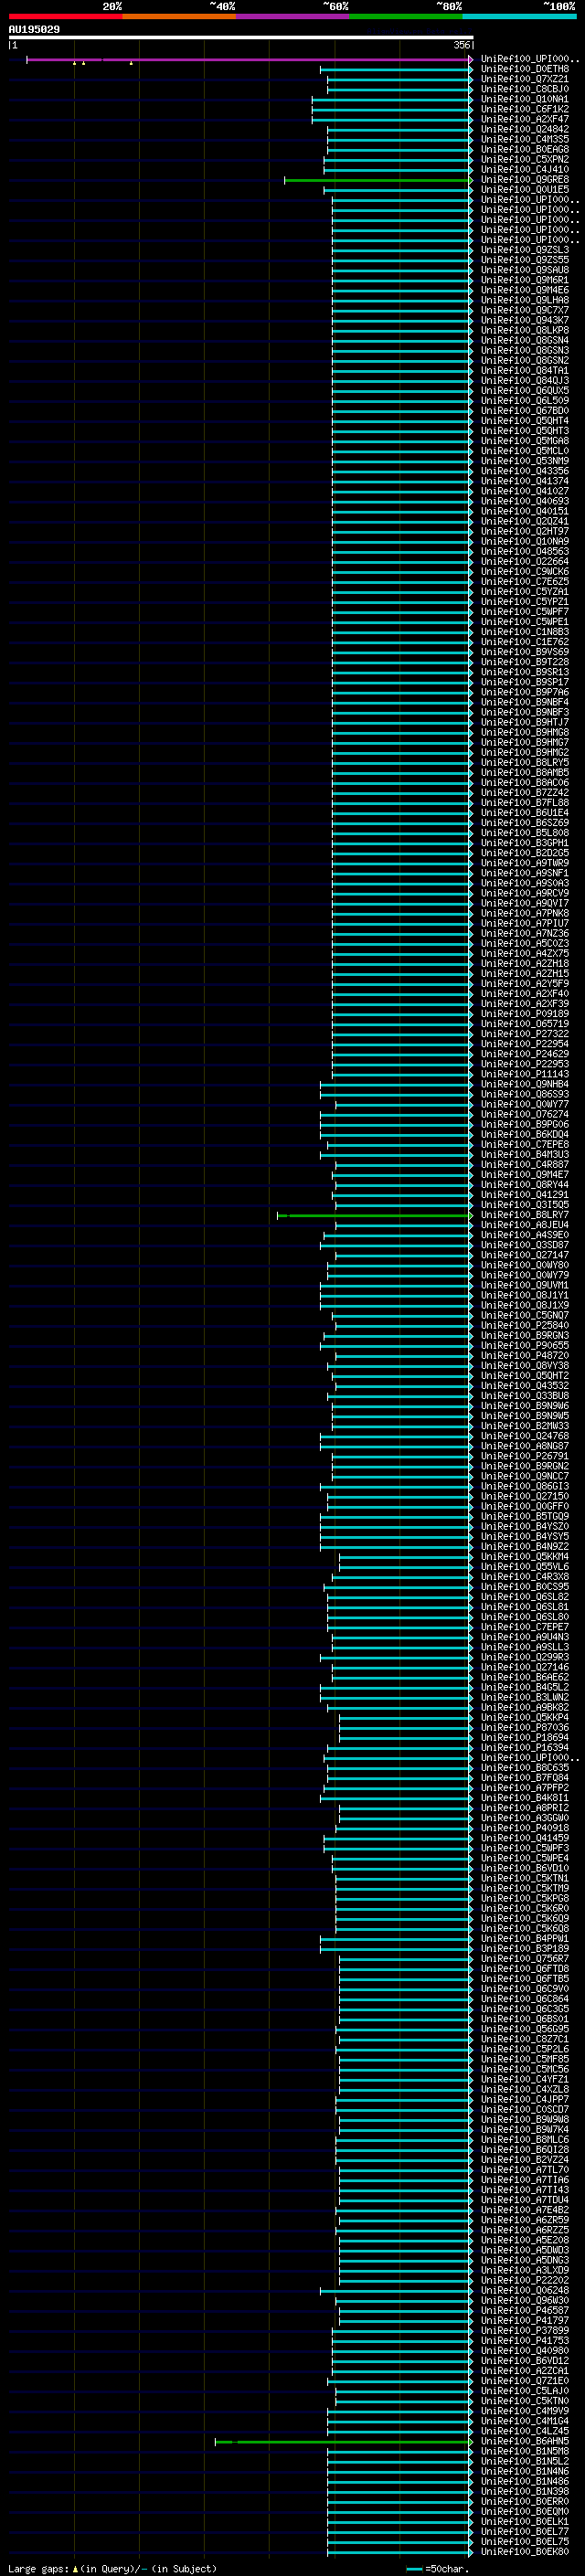Viewport: 585px width, 2576px height.
Task: Select the UniRef100_P24629 label
Action: point(524,1054)
